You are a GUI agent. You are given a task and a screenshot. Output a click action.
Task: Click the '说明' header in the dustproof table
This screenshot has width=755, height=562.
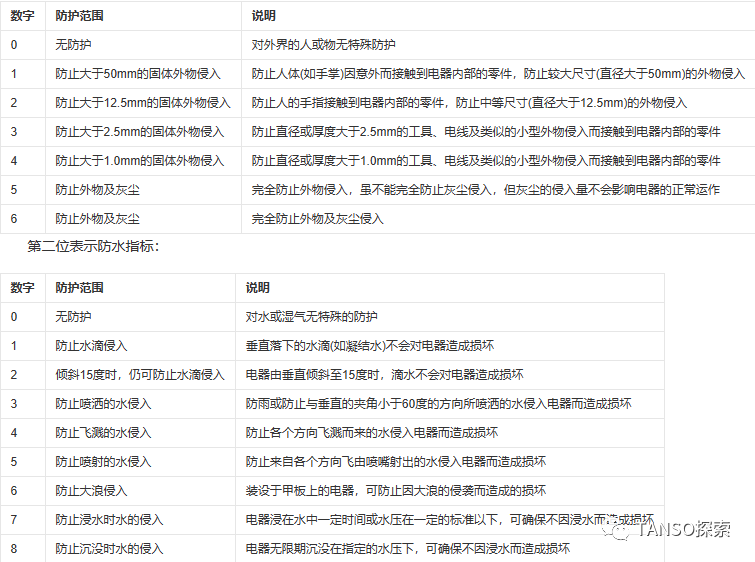pyautogui.click(x=263, y=16)
